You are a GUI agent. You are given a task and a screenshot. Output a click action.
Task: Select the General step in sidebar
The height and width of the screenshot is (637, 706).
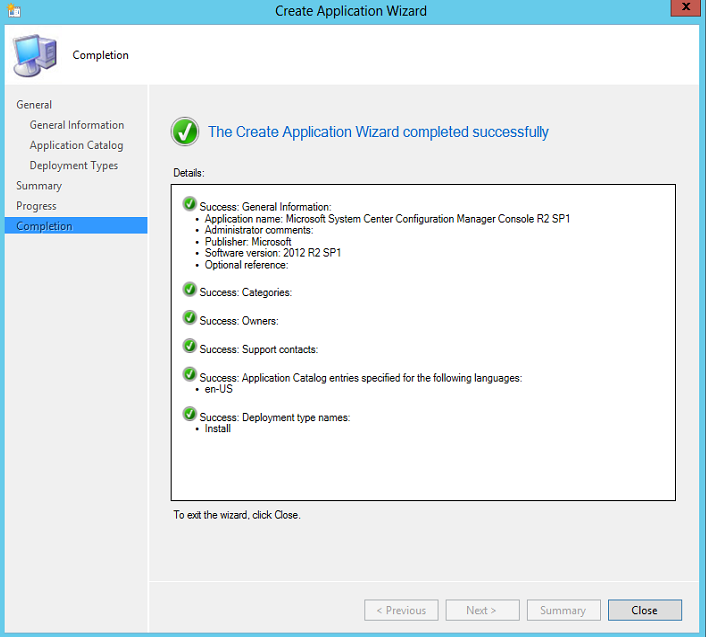34,104
